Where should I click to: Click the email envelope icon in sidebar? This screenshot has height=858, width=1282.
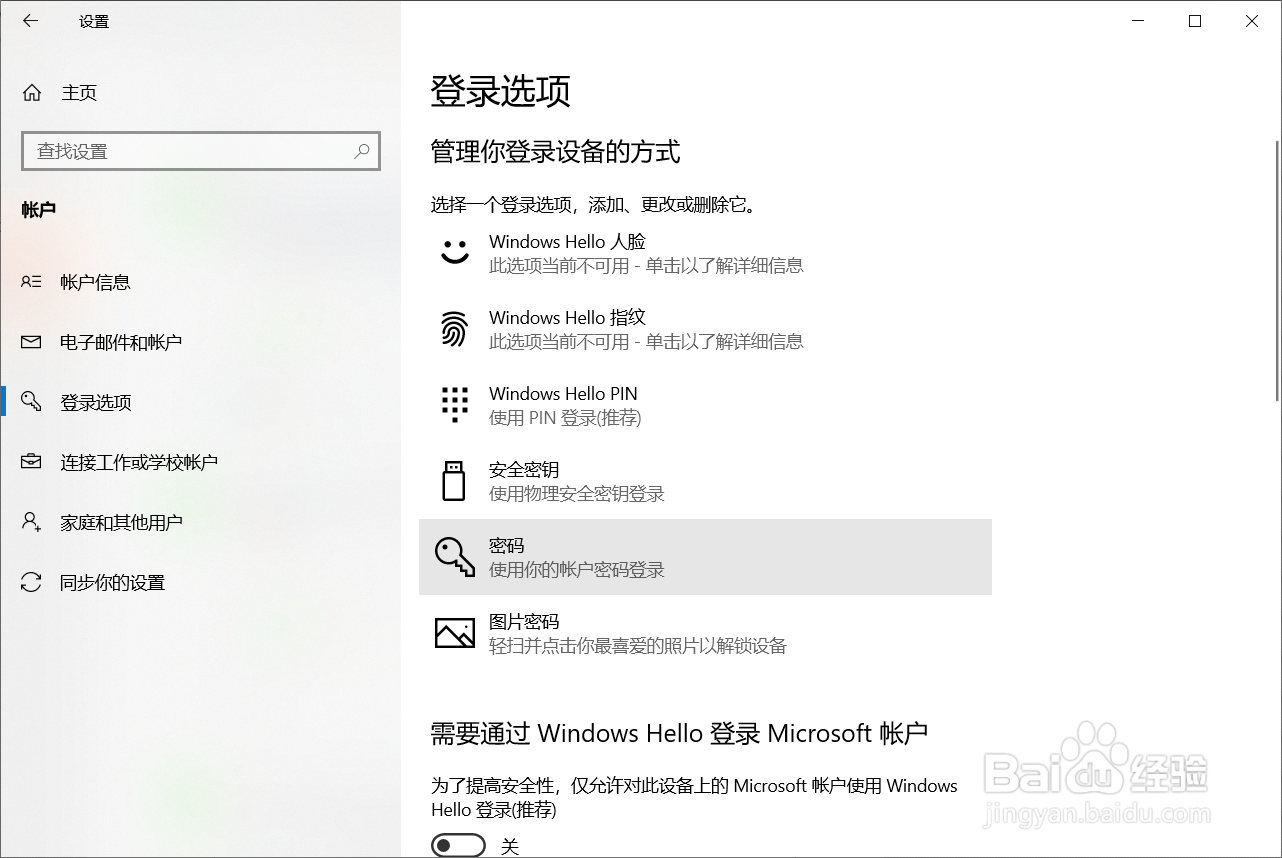point(31,342)
